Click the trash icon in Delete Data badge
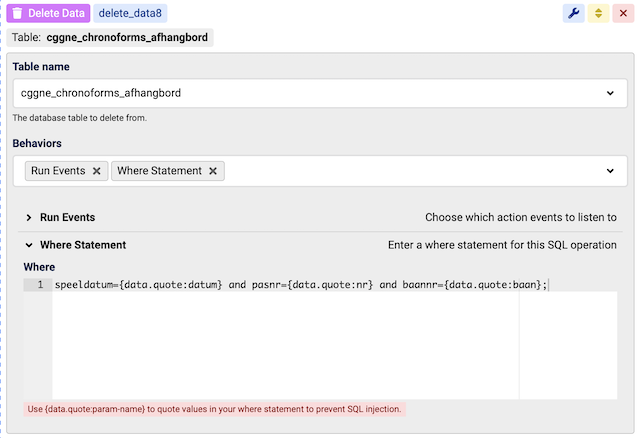 click(x=17, y=13)
